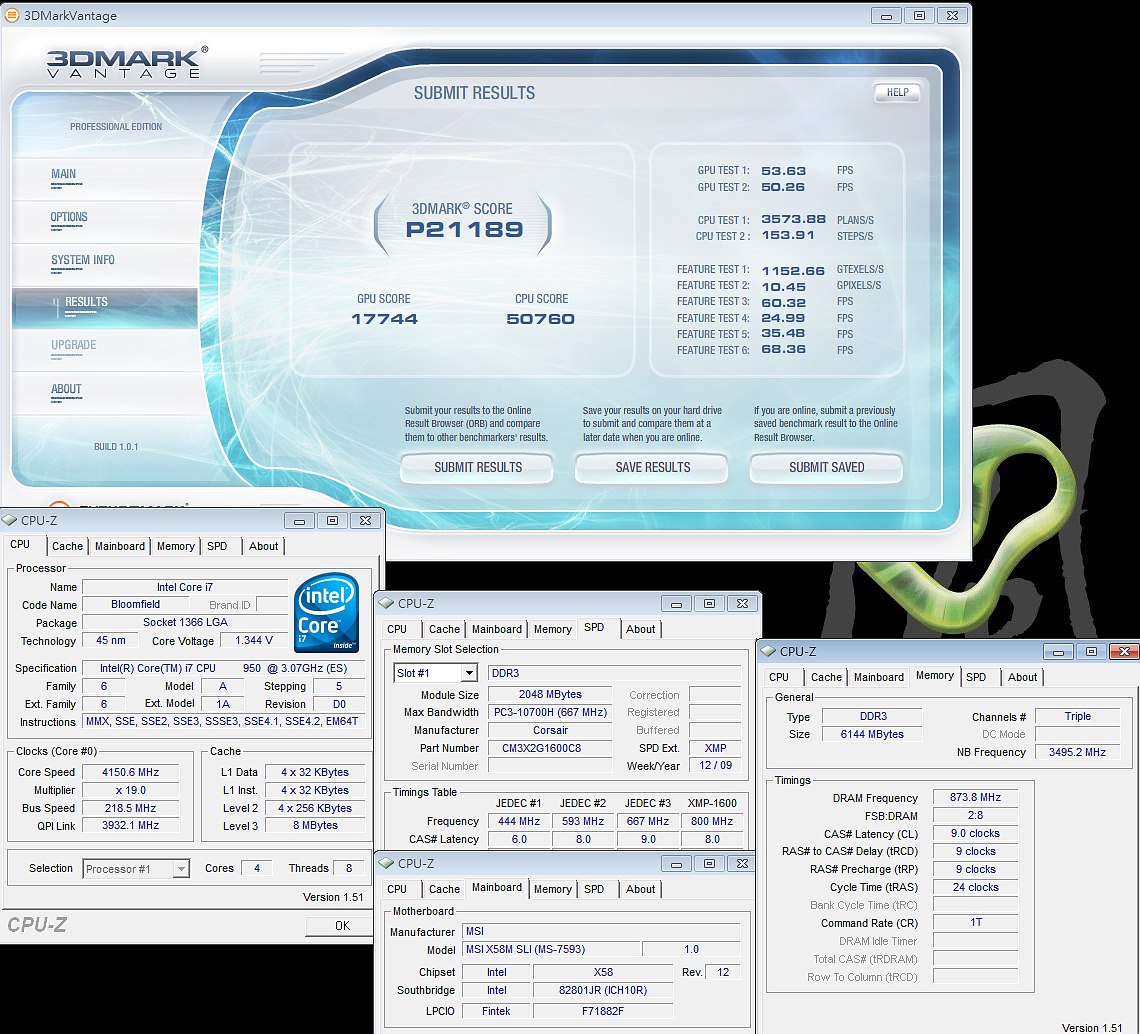Click the FEATURE TEST 1 result 1152.66
Image resolution: width=1140 pixels, height=1034 pixels.
[x=792, y=270]
